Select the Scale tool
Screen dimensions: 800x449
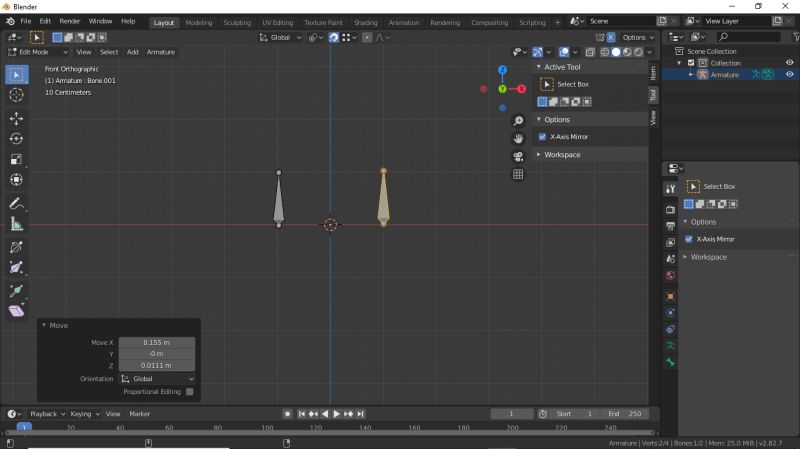point(16,159)
